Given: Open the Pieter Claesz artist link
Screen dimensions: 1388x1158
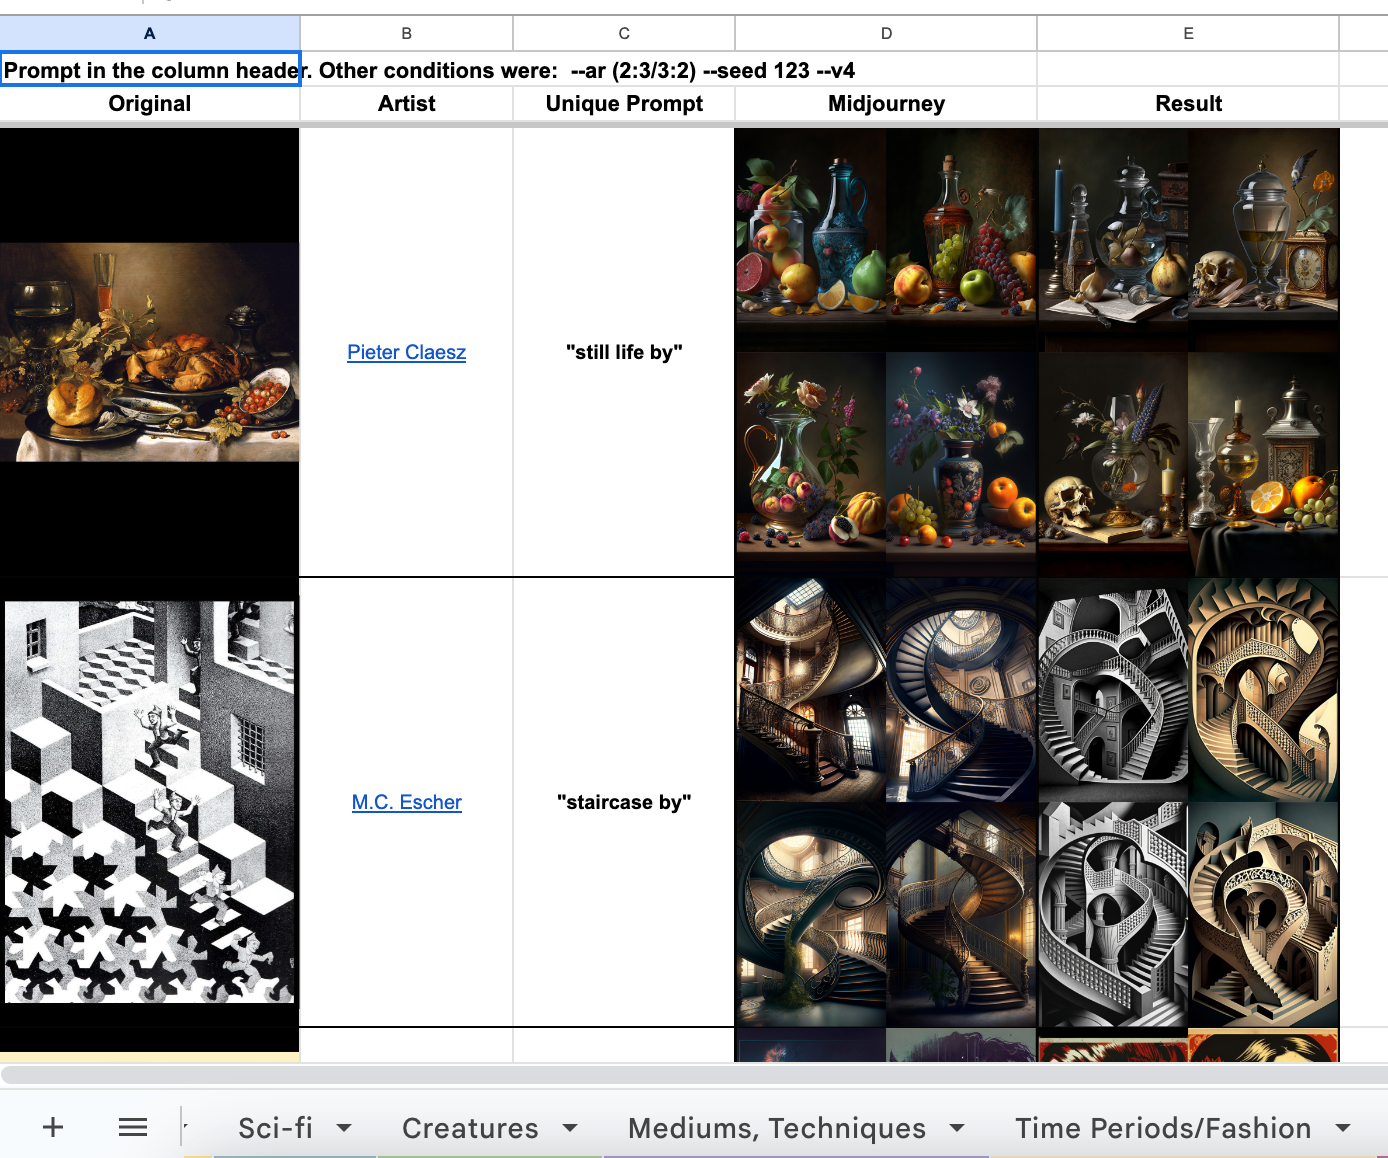Looking at the screenshot, I should [x=406, y=352].
